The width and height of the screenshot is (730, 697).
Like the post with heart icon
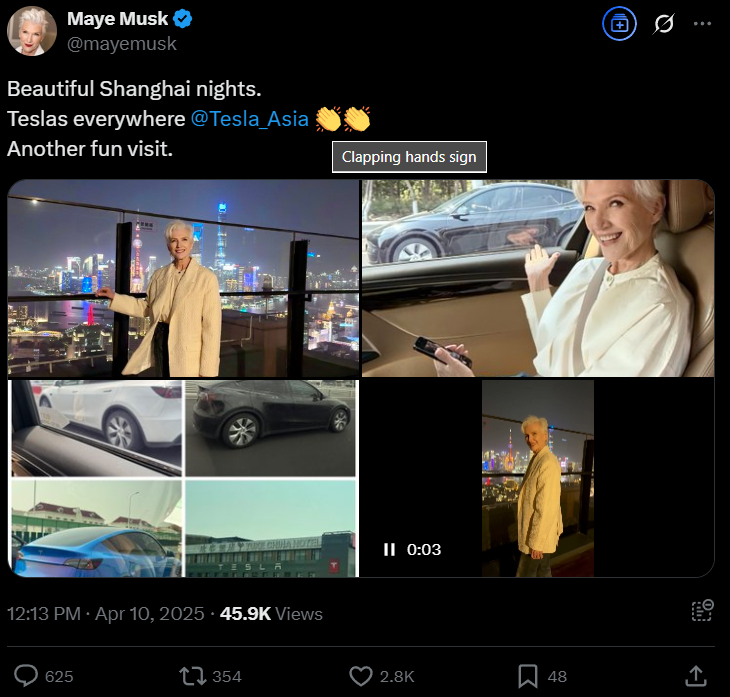361,676
